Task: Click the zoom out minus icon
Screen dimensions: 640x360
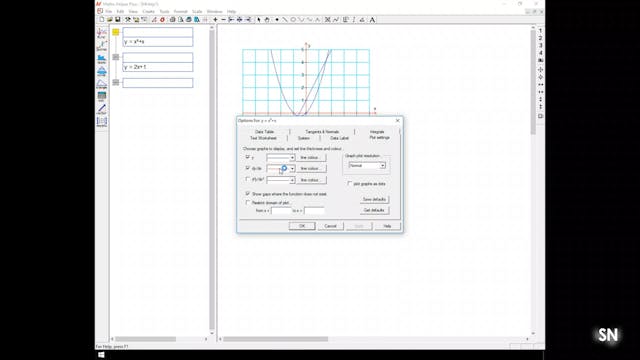Action: [223, 20]
